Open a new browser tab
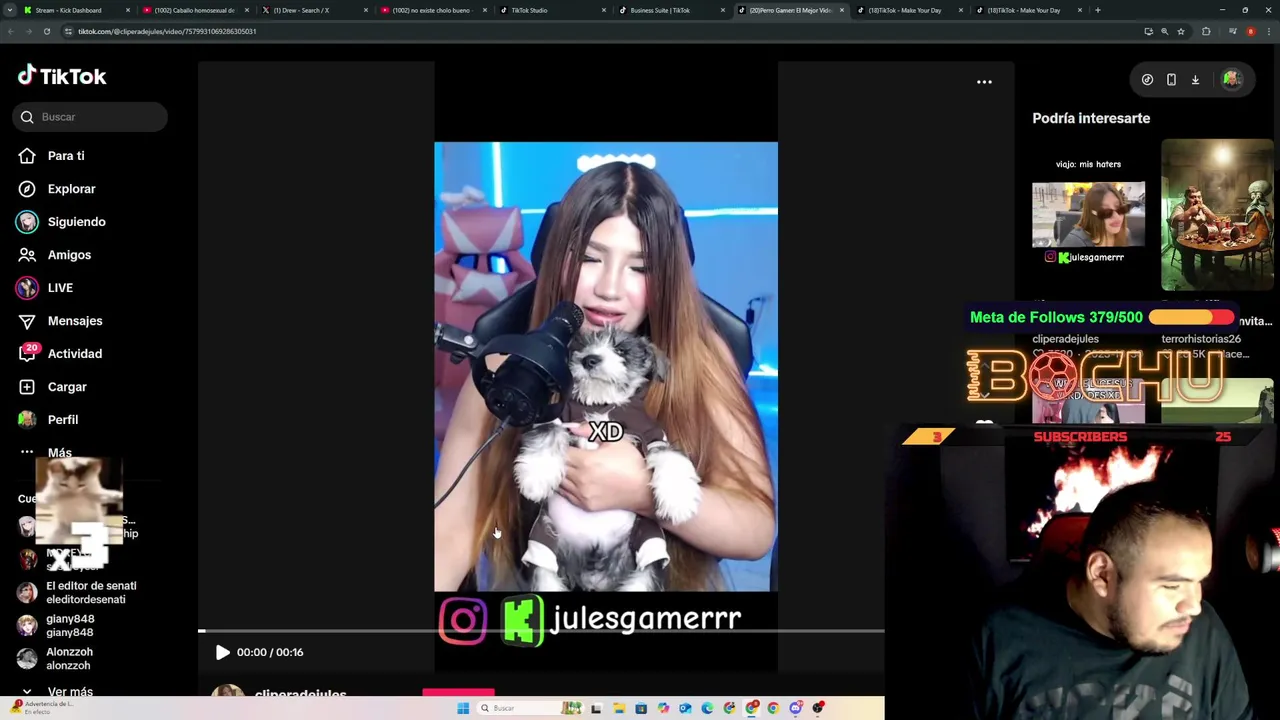1280x720 pixels. pyautogui.click(x=1098, y=10)
